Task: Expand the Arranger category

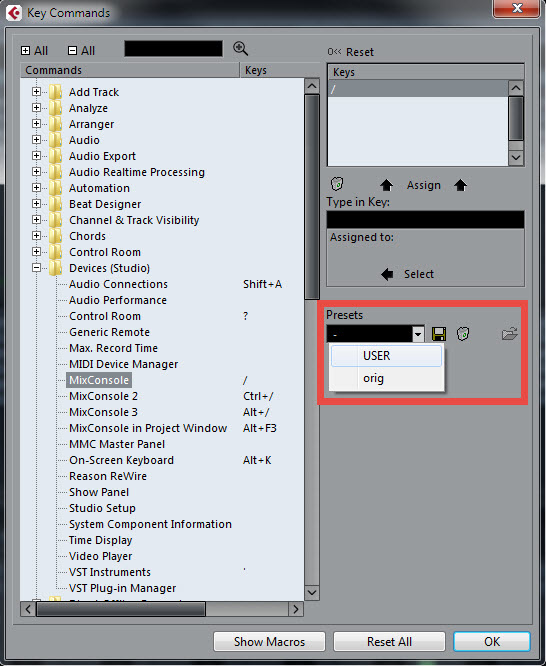Action: point(37,124)
